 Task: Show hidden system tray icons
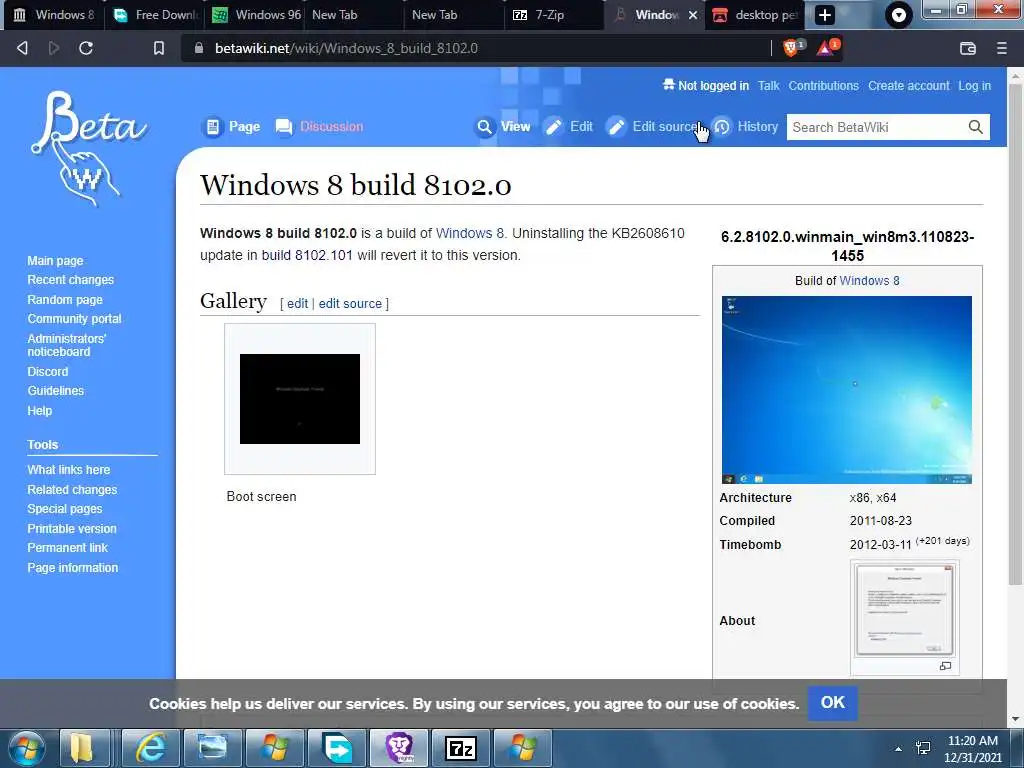(x=898, y=749)
